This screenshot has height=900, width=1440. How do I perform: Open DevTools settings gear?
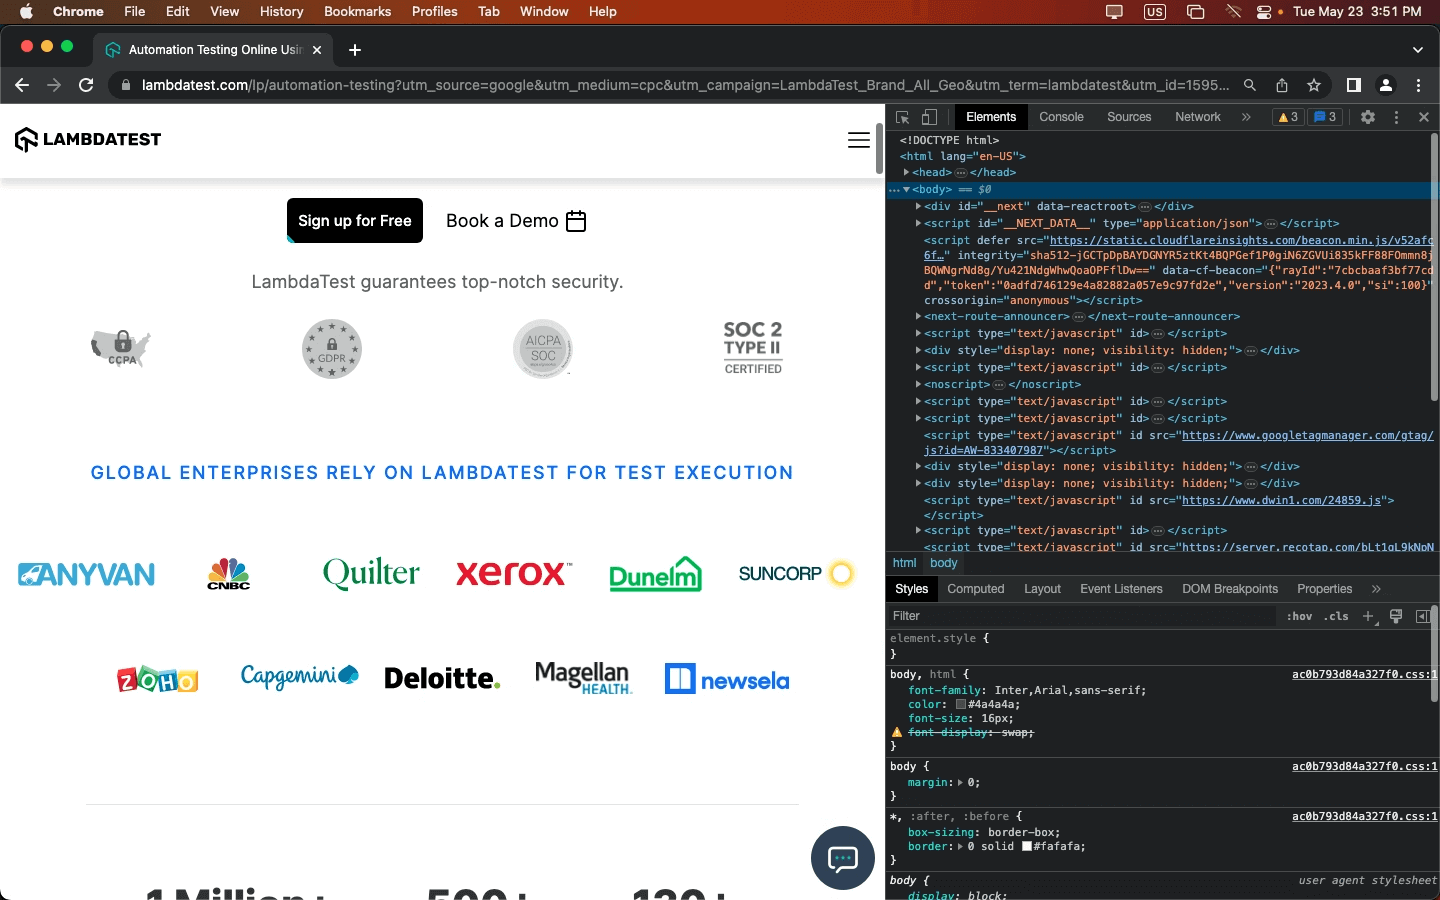[1367, 117]
